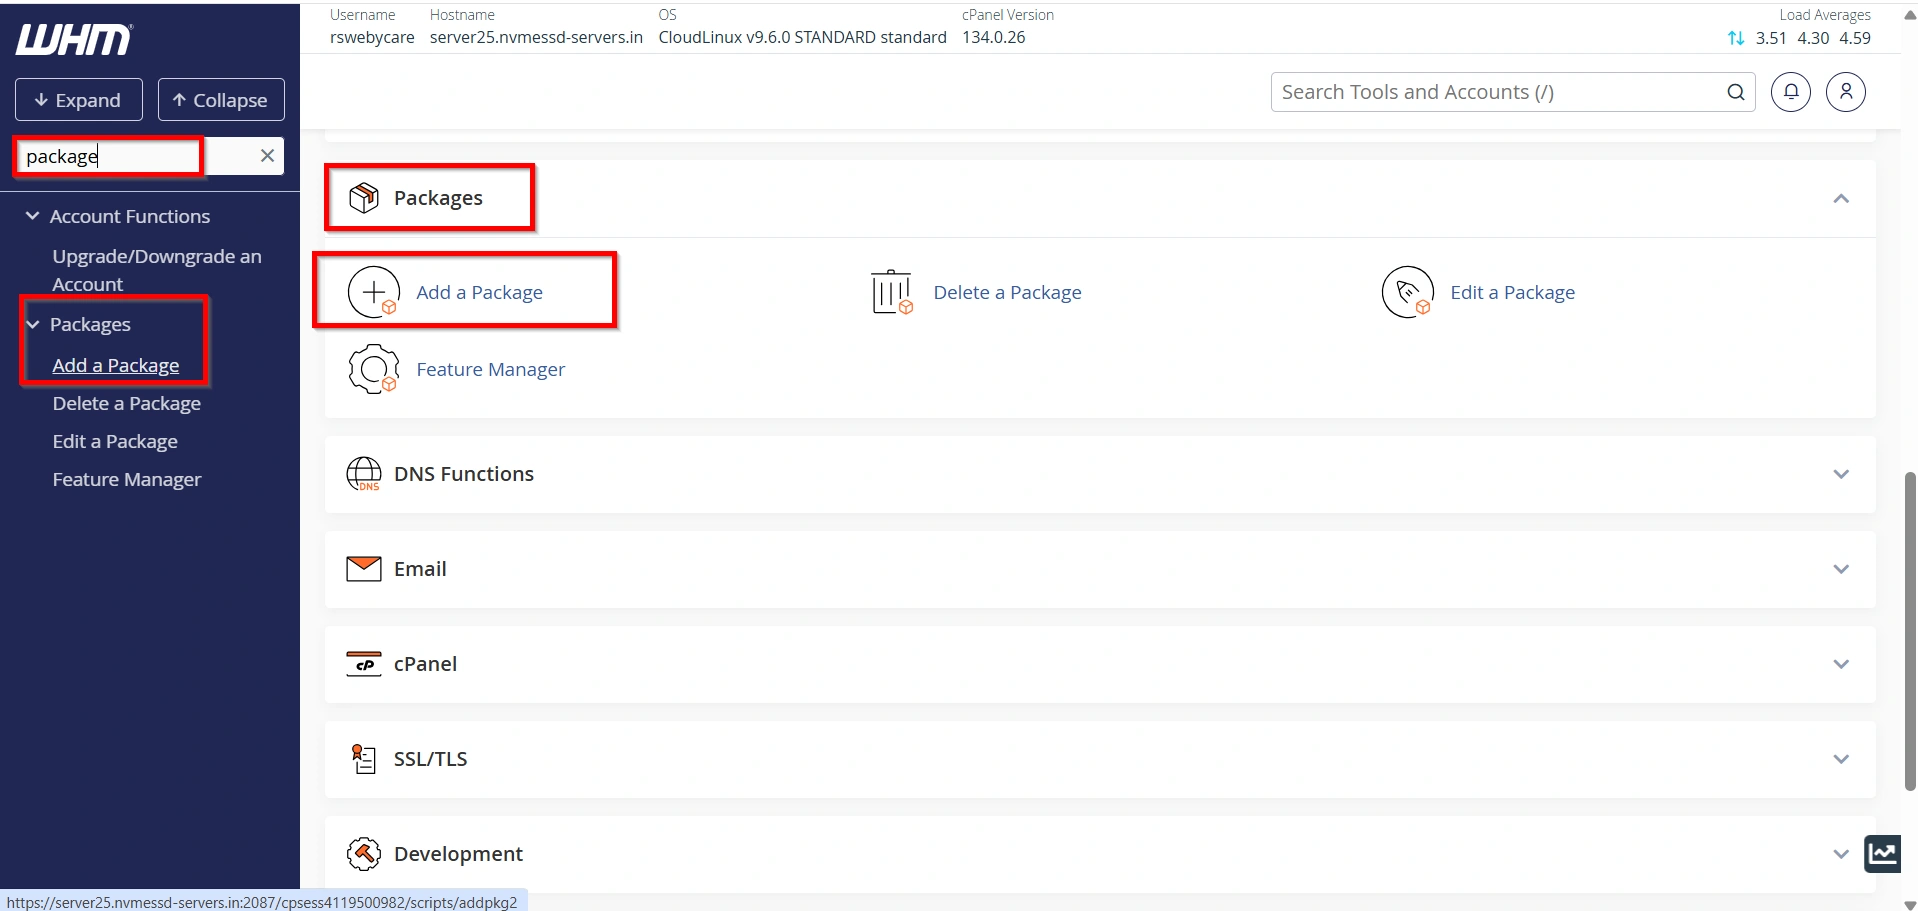Open Delete a Package link in main panel
This screenshot has width=1918, height=911.
[1007, 292]
